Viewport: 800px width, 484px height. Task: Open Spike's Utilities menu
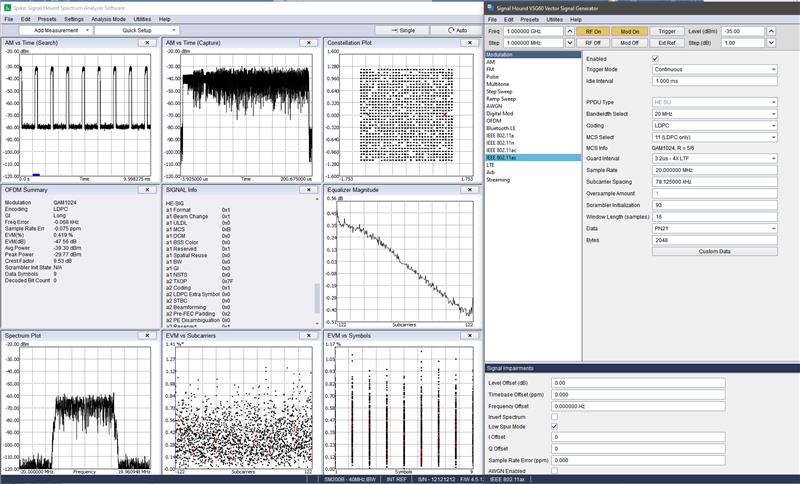pos(142,19)
